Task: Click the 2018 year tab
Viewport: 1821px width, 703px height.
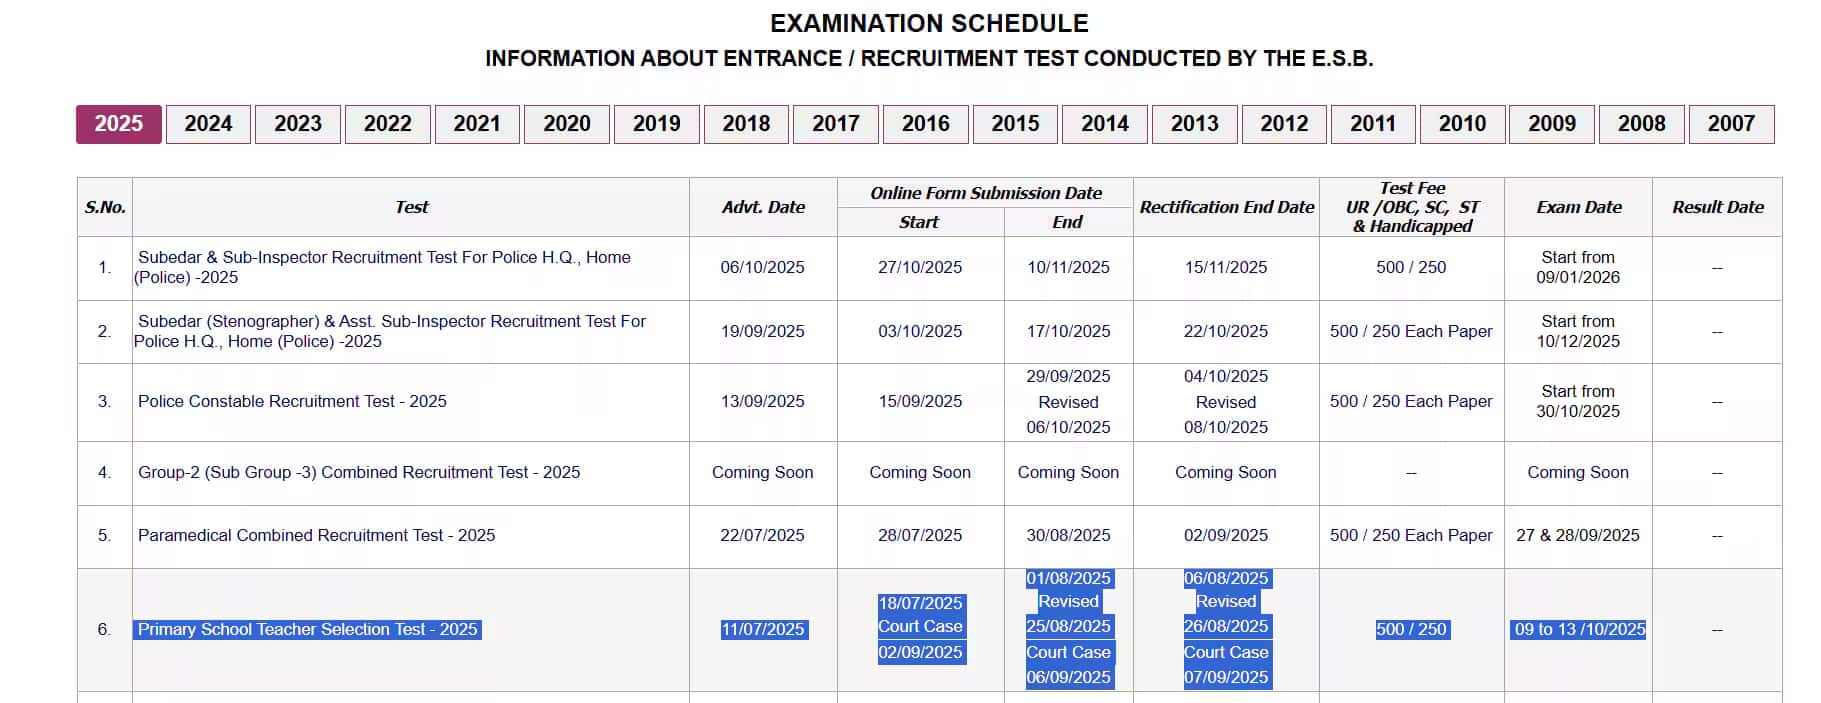Action: [746, 124]
